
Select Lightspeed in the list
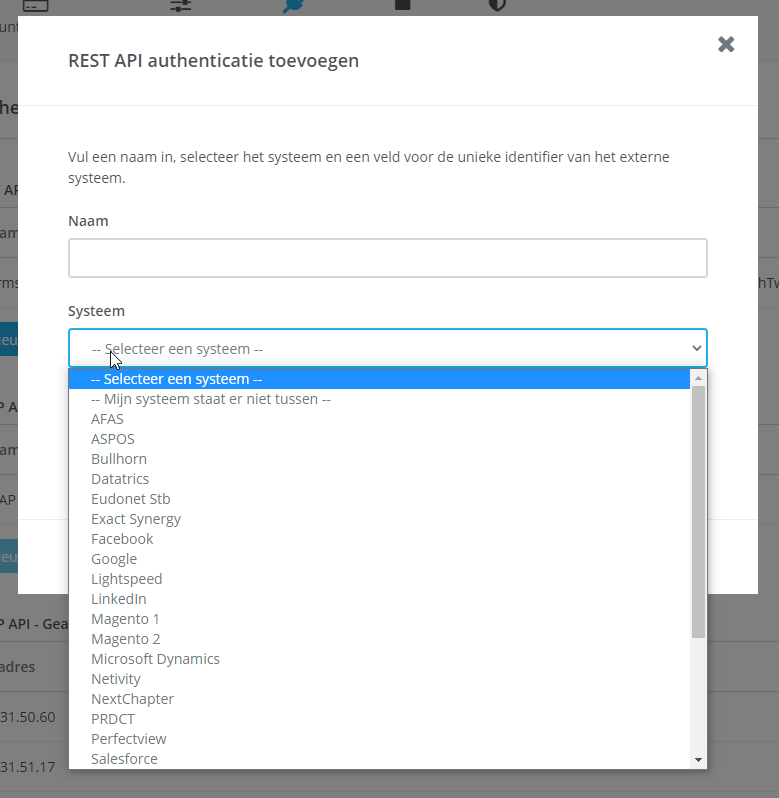tap(126, 579)
